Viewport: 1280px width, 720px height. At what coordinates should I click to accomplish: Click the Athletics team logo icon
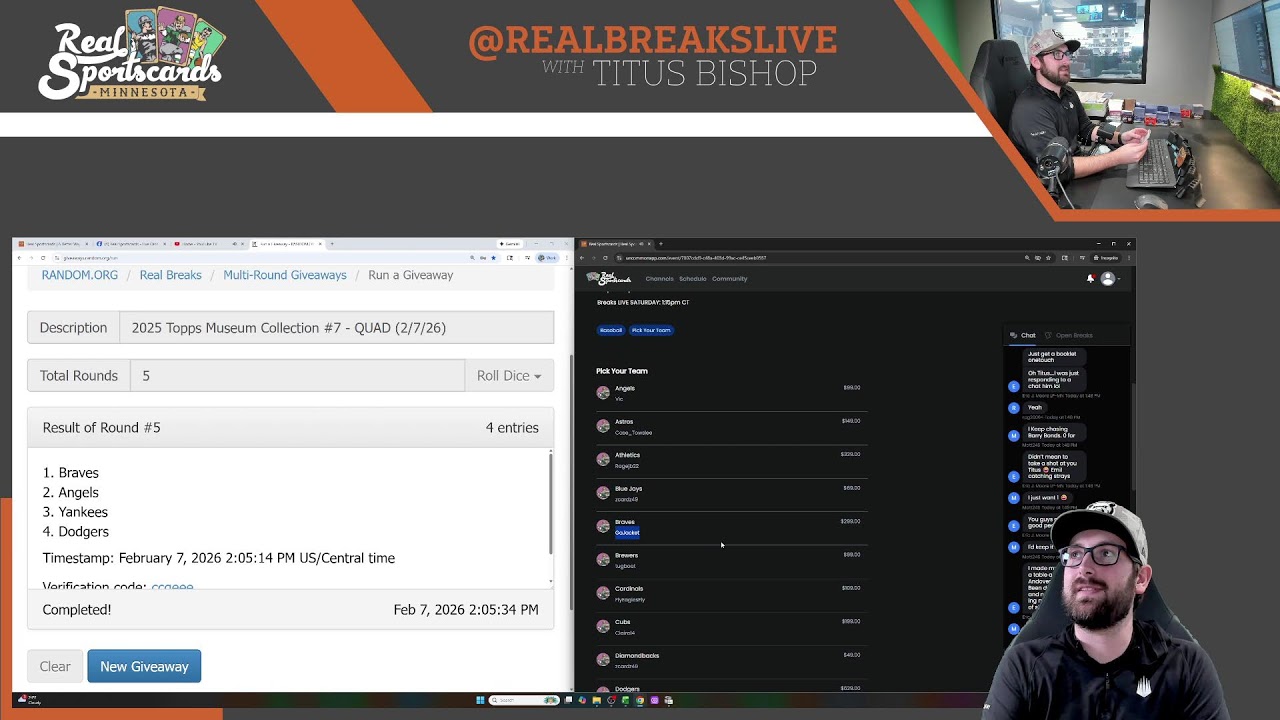[x=603, y=460]
